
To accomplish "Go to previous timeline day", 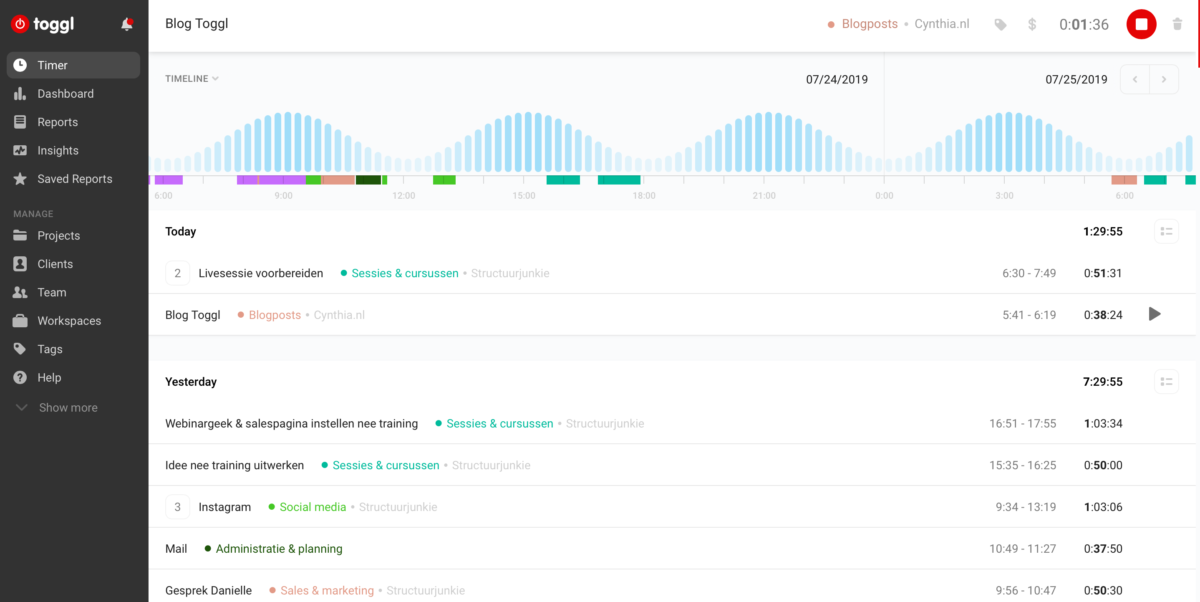I will (1135, 79).
